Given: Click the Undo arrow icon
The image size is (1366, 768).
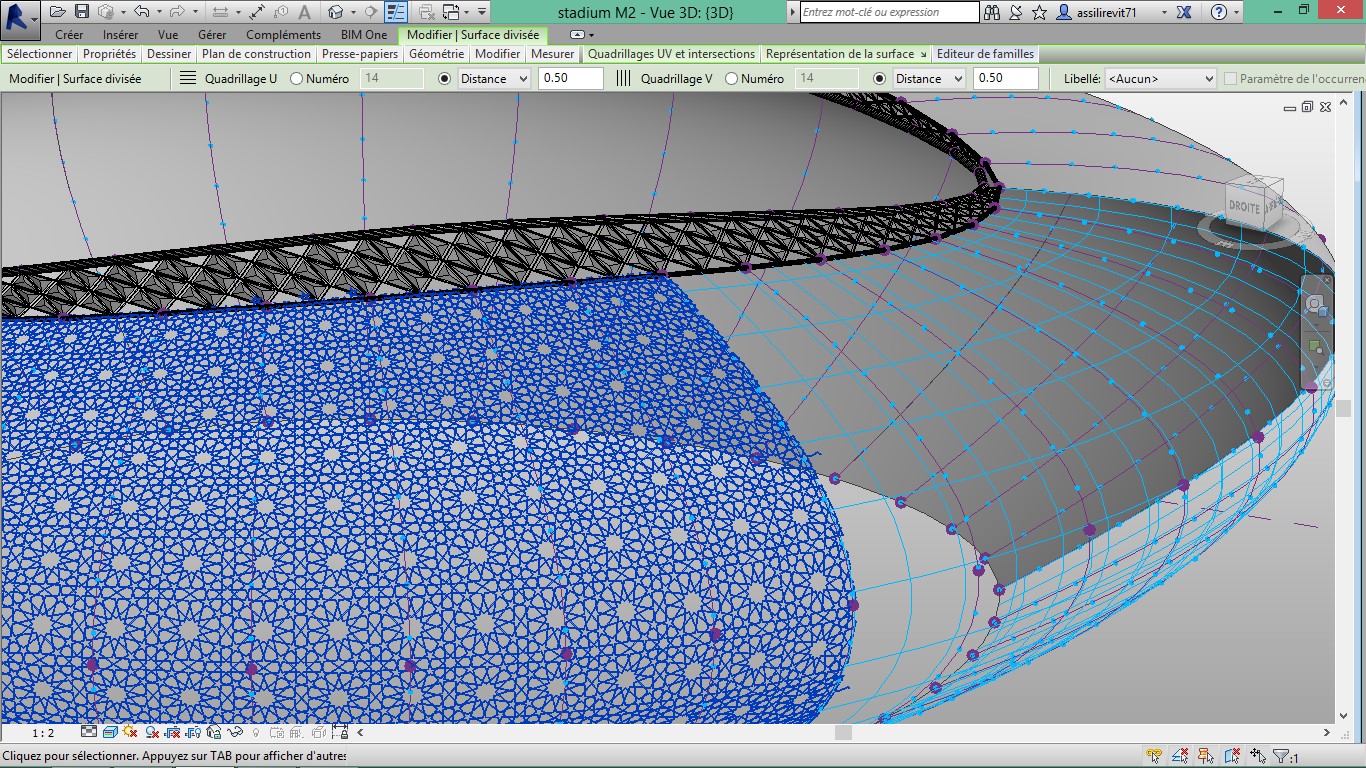Looking at the screenshot, I should pos(141,12).
